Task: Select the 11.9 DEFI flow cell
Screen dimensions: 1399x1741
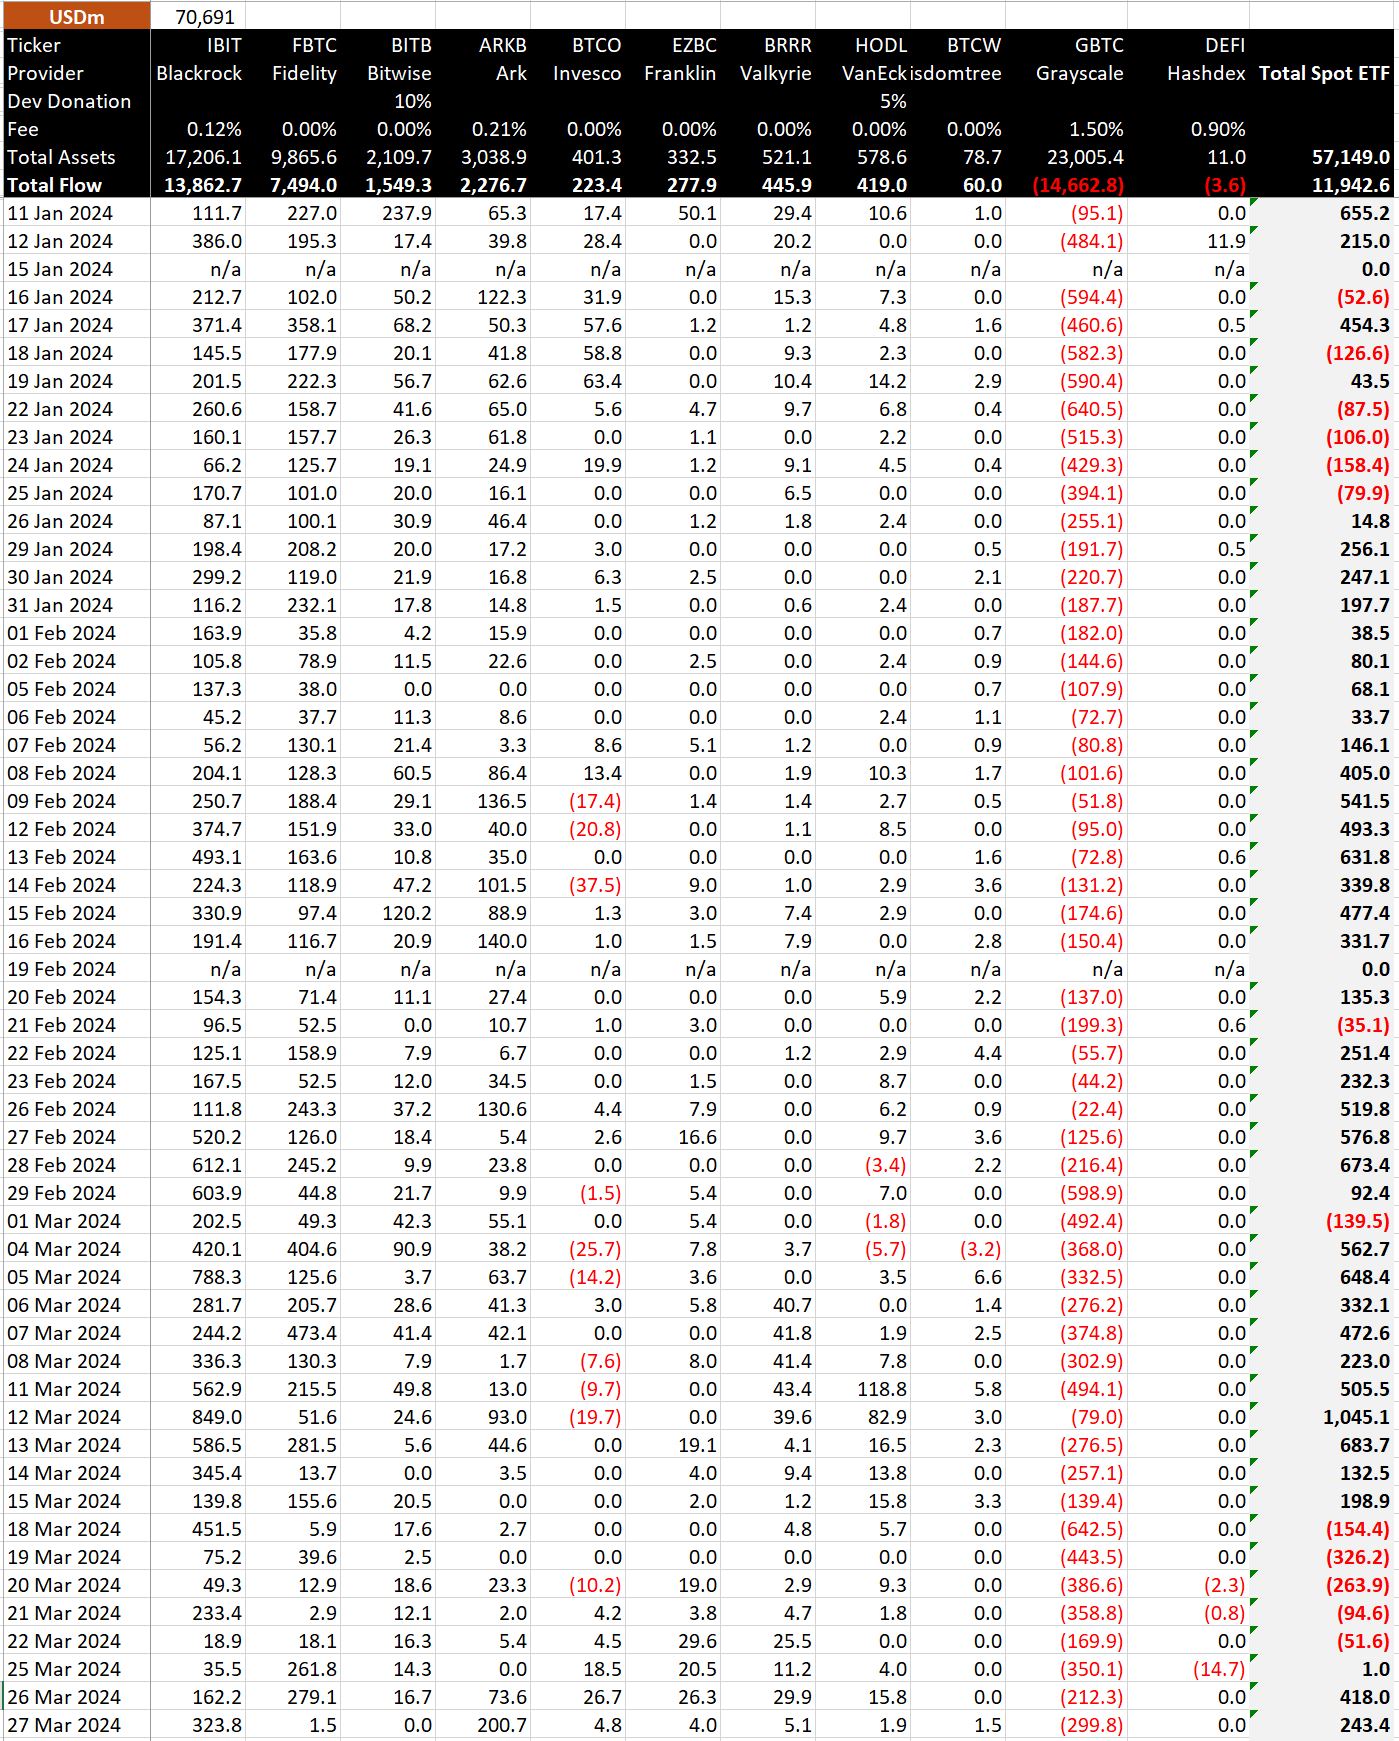Action: tap(1227, 241)
